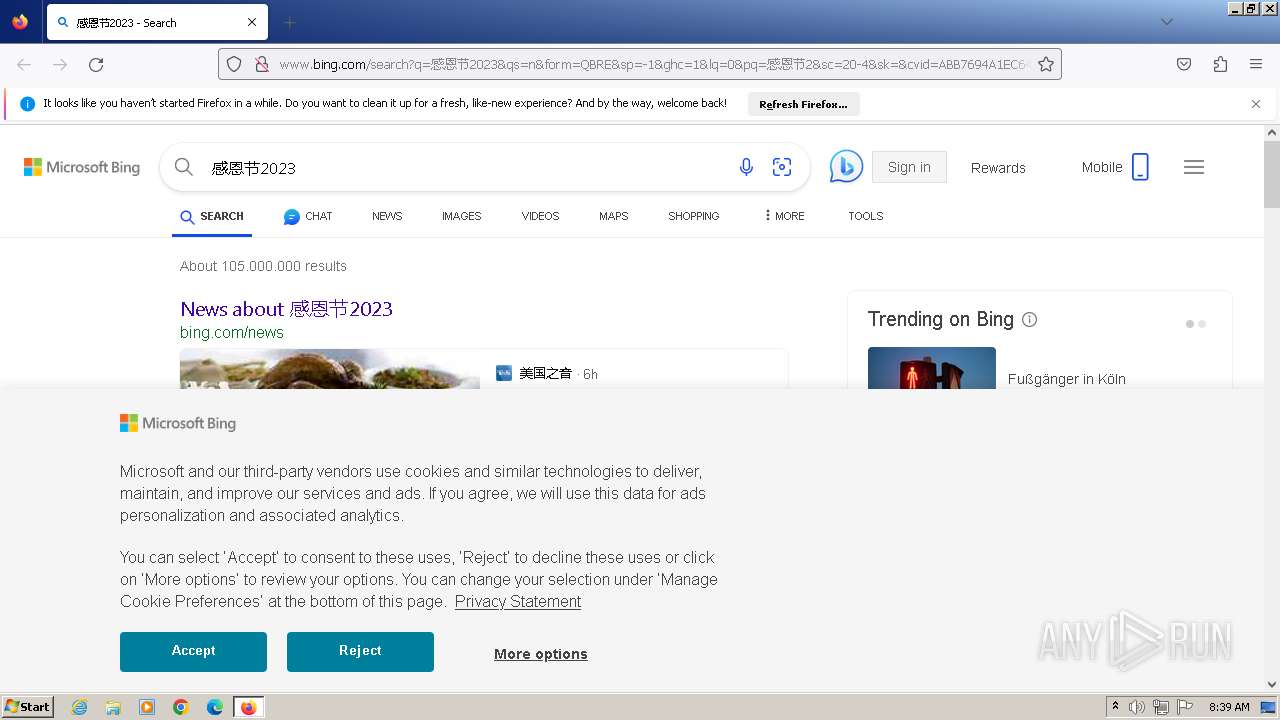Viewport: 1280px width, 720px height.
Task: Reload the current page
Action: (x=96, y=64)
